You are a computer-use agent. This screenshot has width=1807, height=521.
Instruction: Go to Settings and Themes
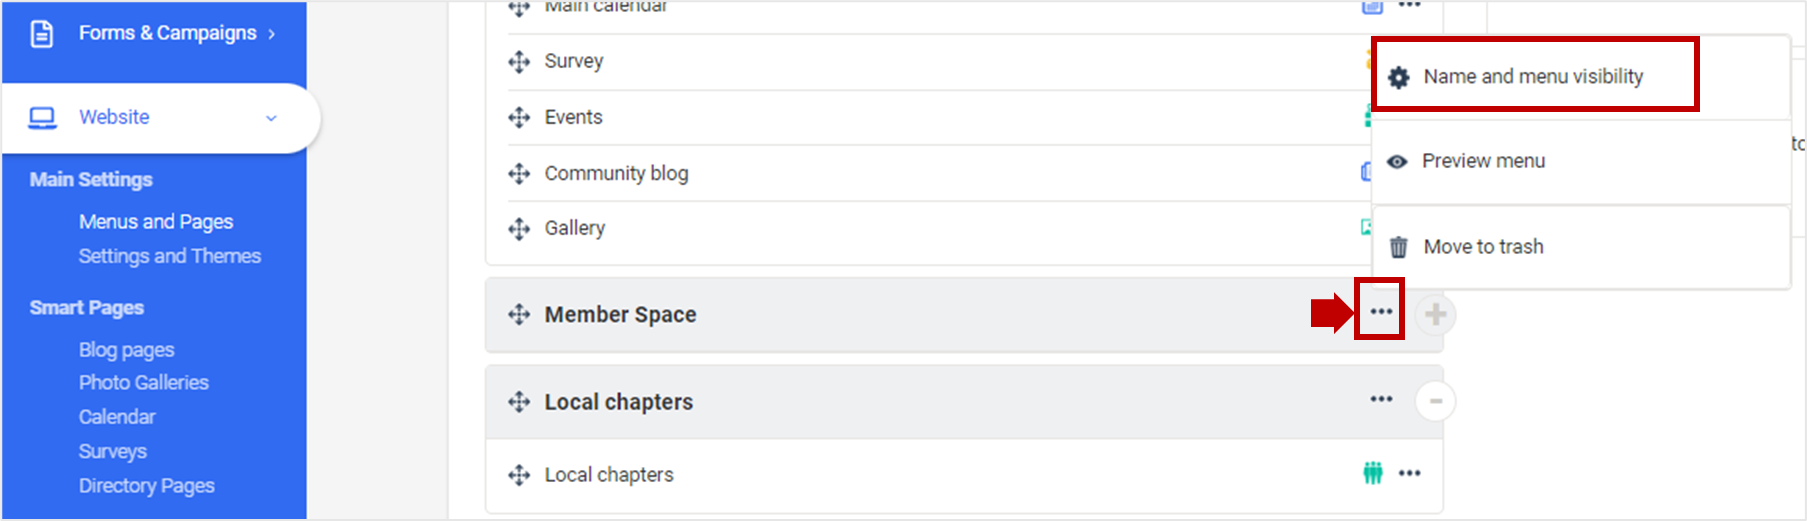pyautogui.click(x=170, y=256)
